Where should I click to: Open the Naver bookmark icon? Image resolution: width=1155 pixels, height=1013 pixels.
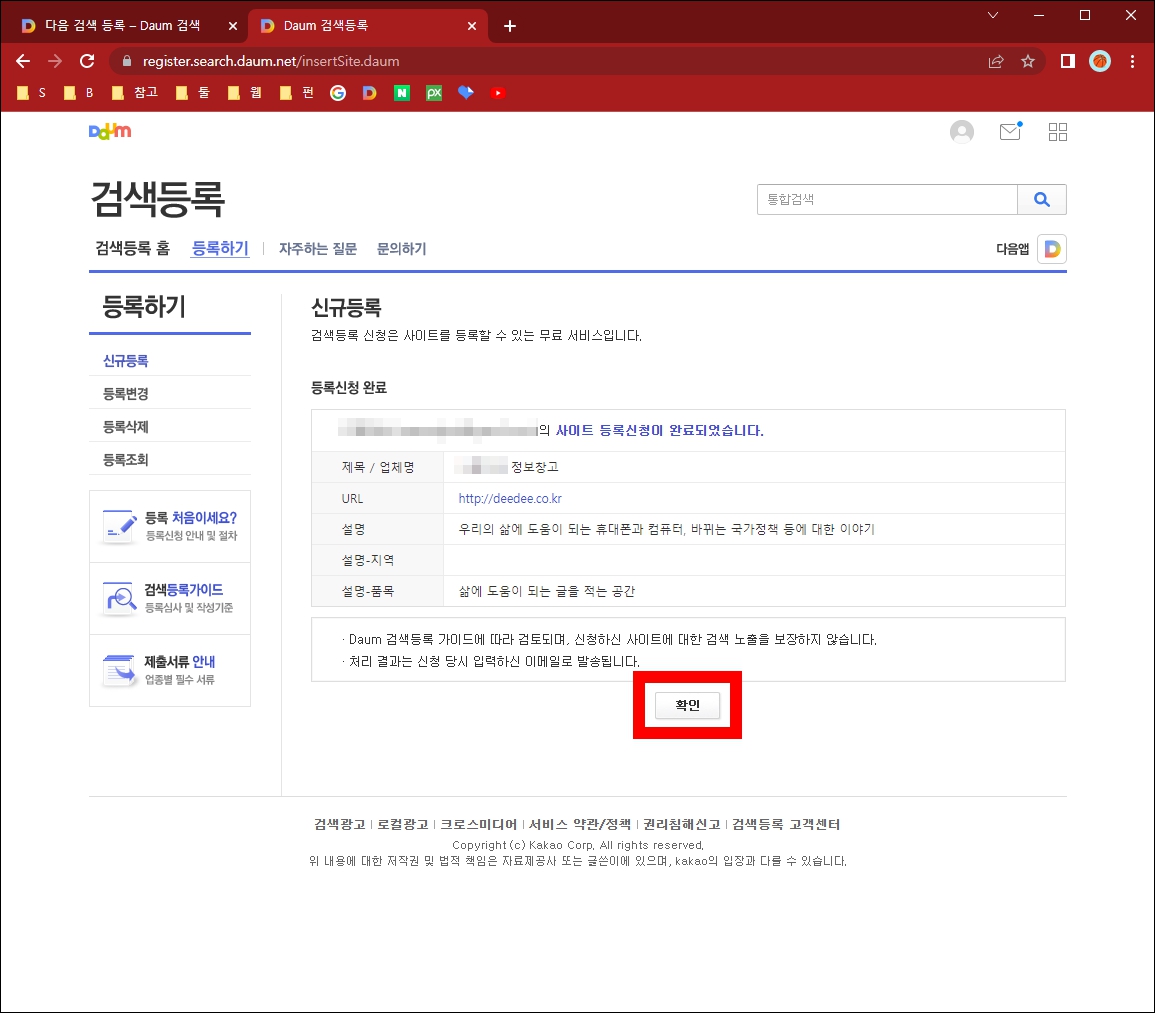401,93
